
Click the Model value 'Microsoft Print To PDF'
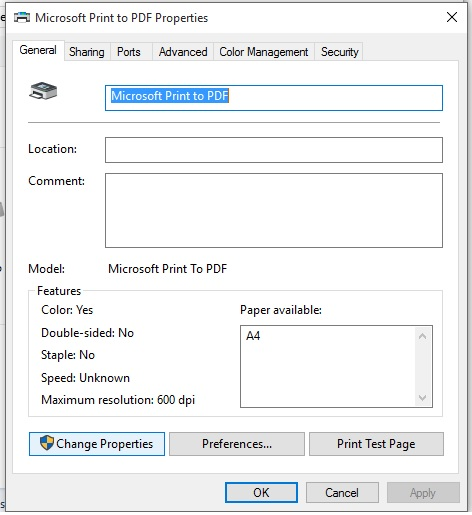click(168, 269)
